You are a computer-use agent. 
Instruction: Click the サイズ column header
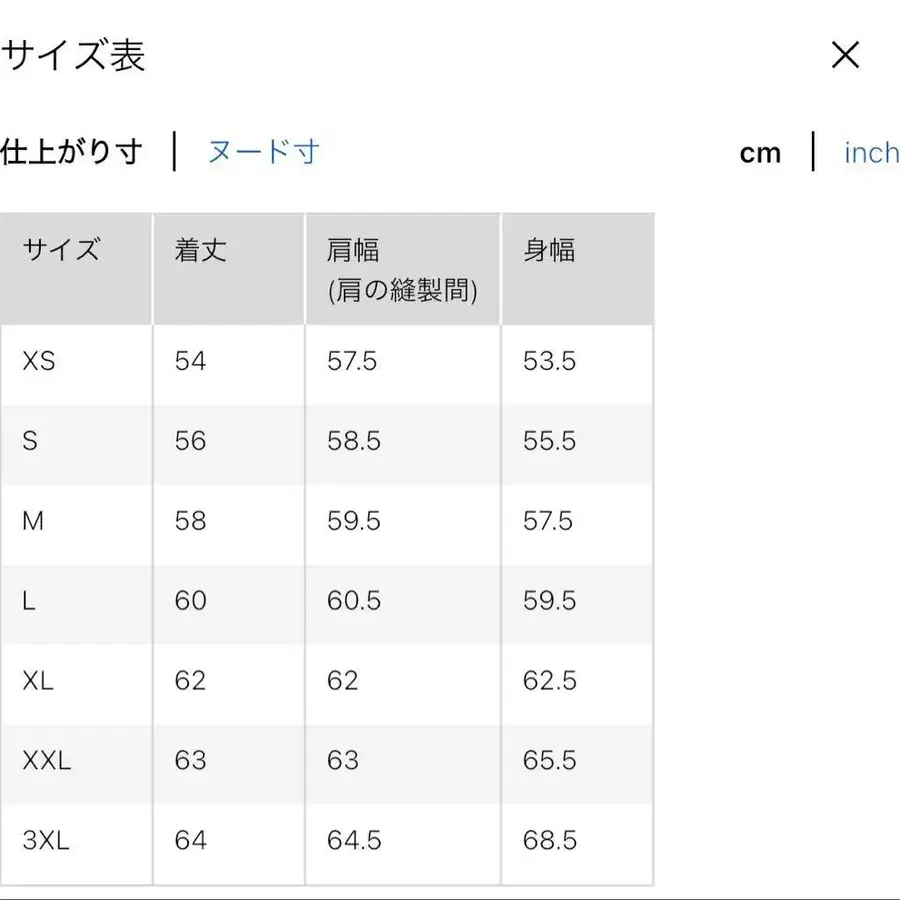(x=60, y=251)
